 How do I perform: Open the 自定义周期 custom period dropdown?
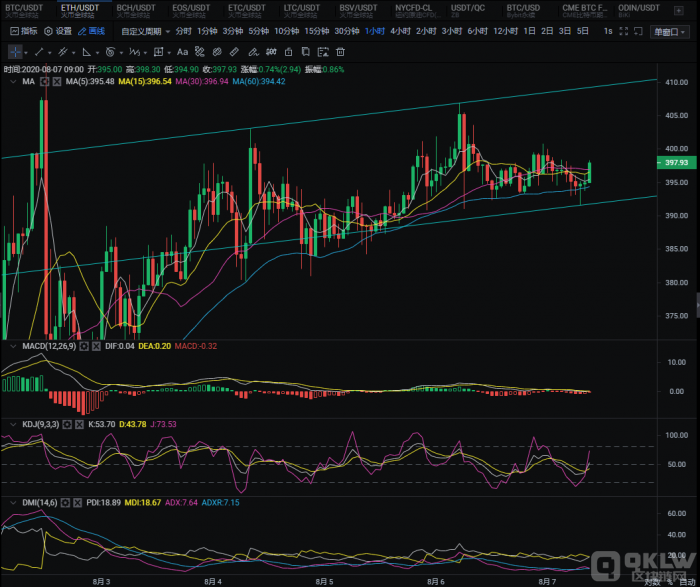pyautogui.click(x=146, y=31)
